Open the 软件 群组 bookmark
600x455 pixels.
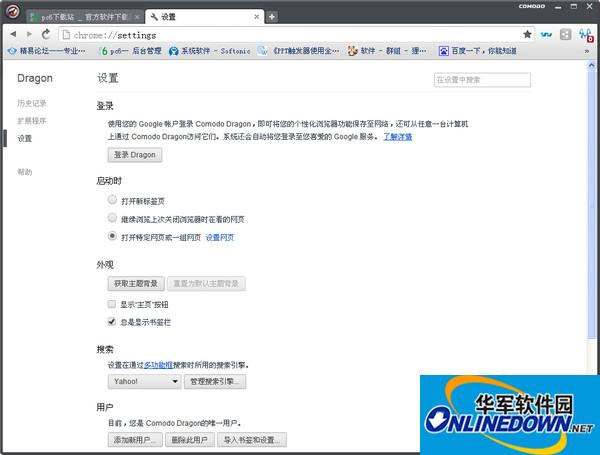387,51
